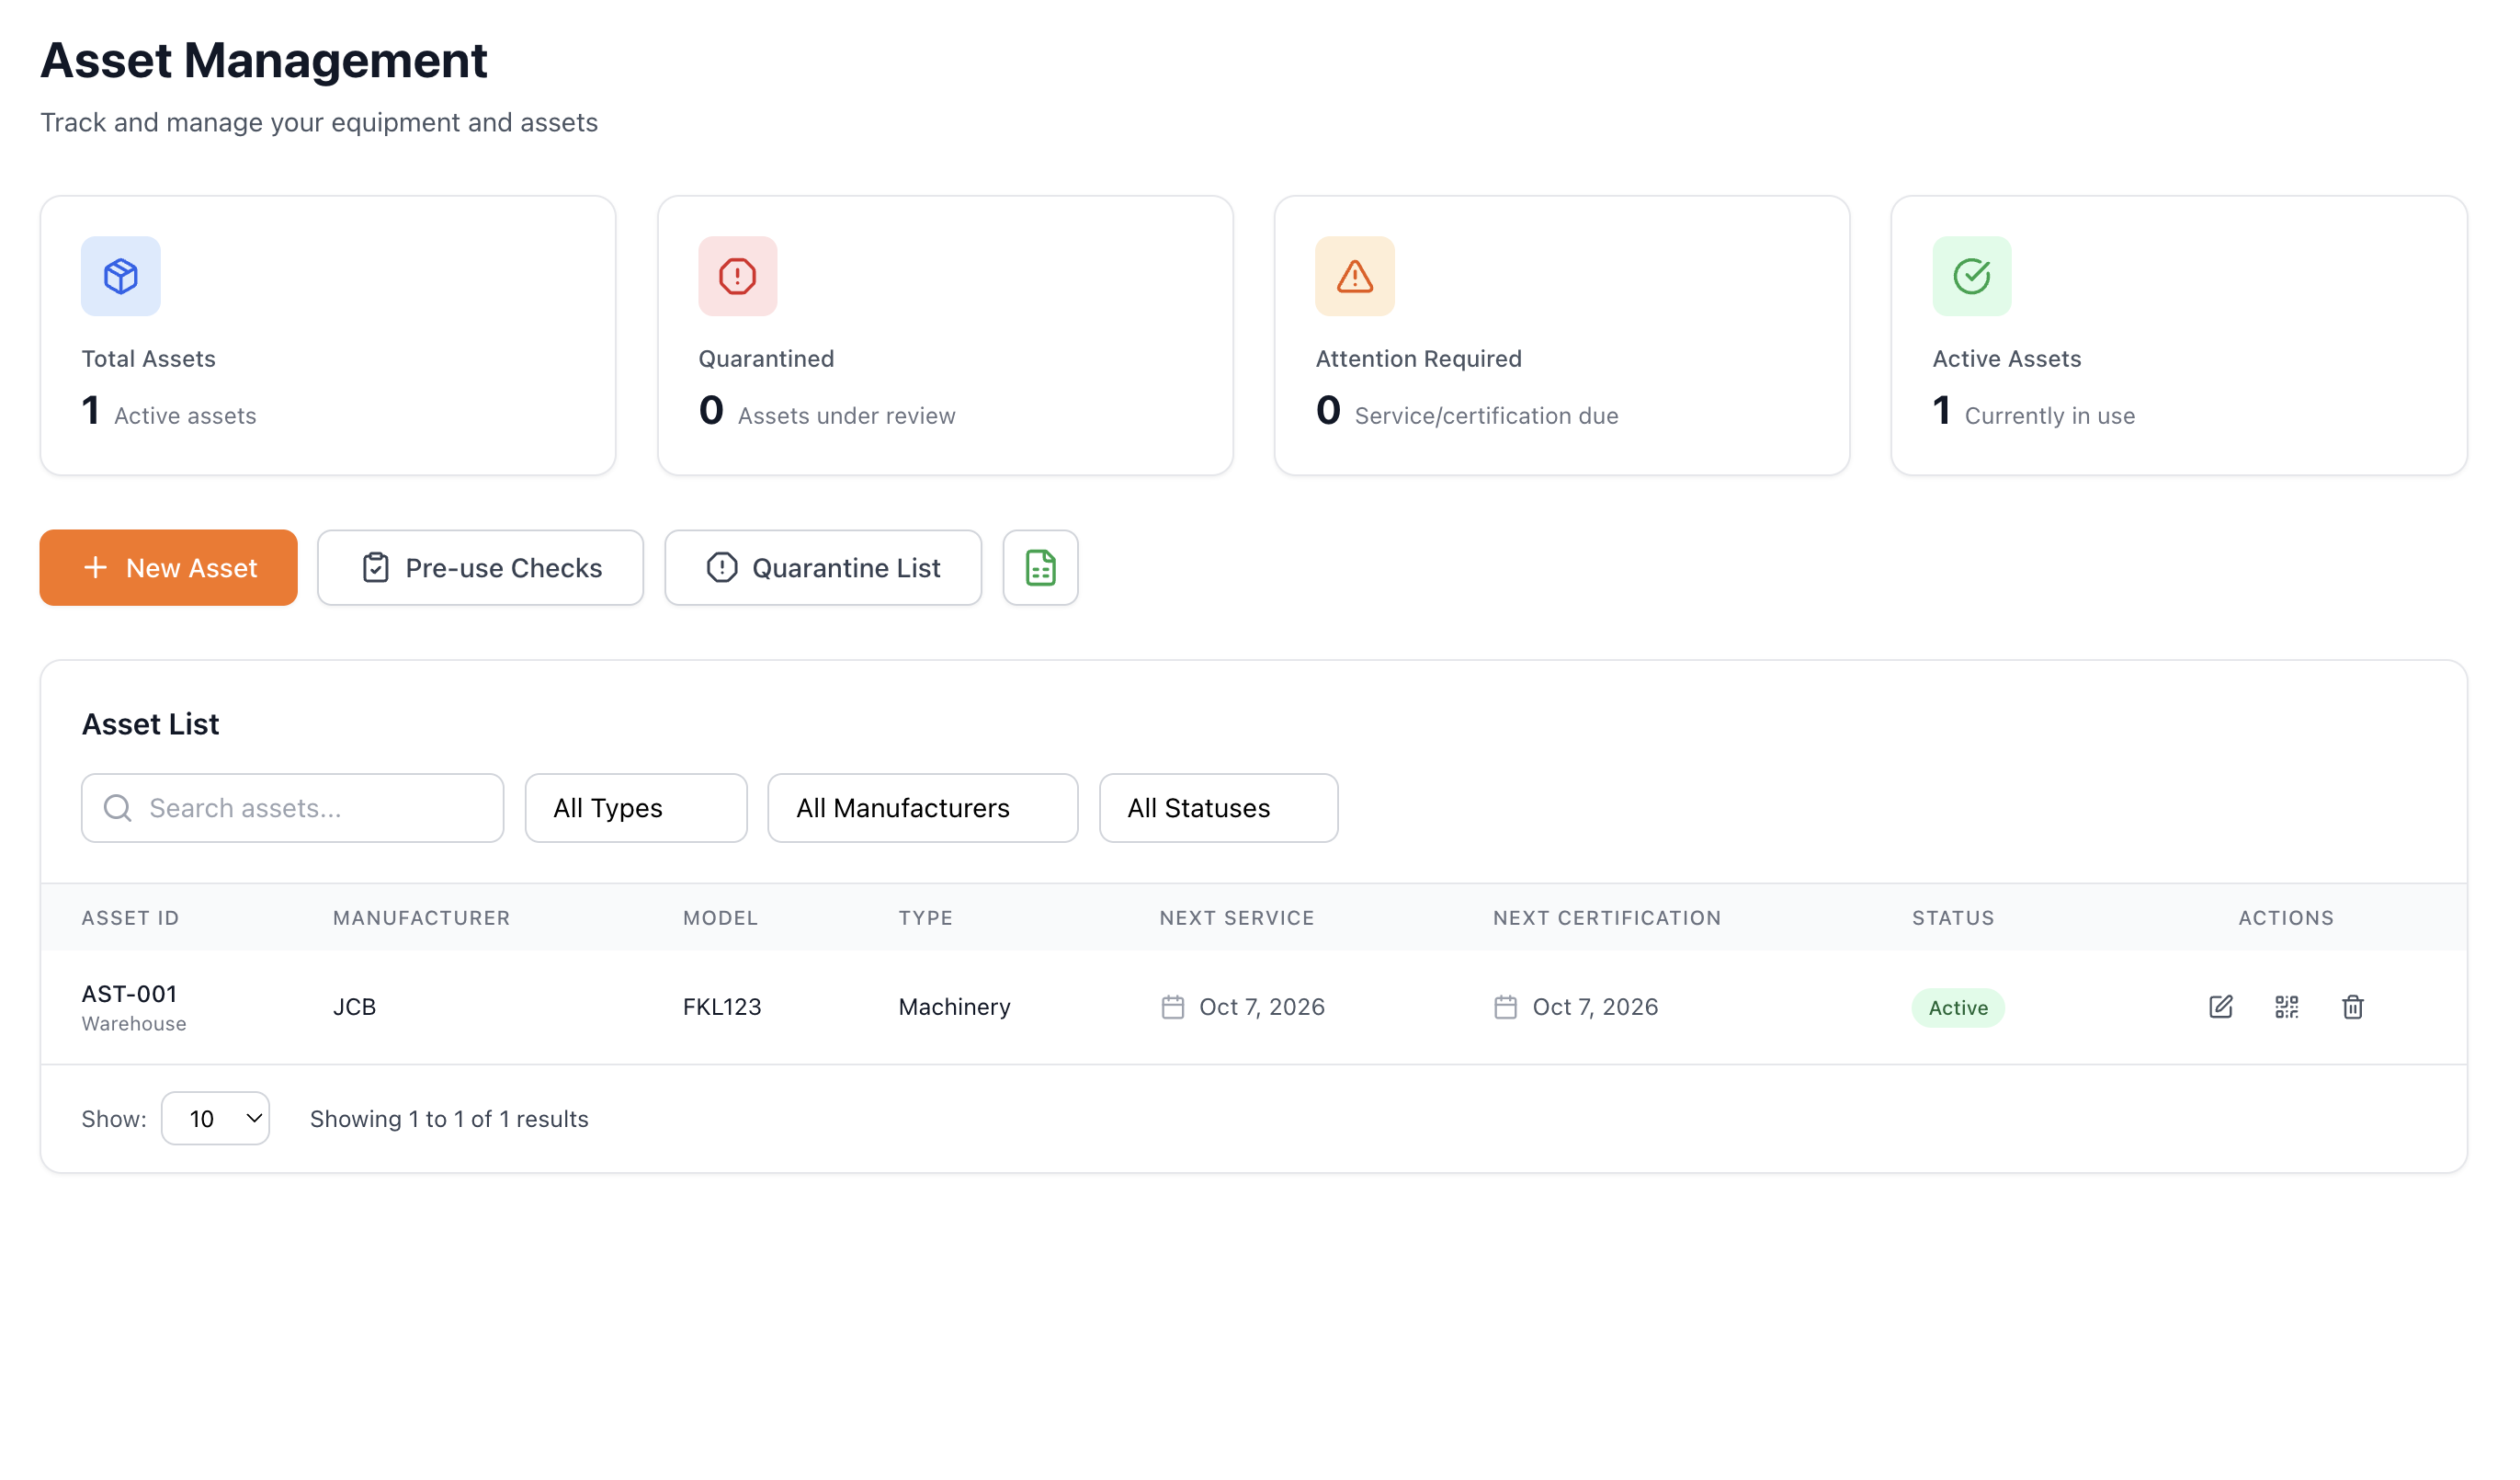Click the New Asset button
This screenshot has height=1480, width=2520.
(x=168, y=568)
